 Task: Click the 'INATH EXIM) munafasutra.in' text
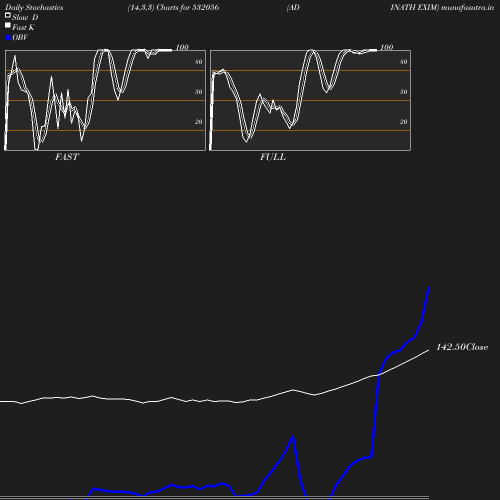click(x=442, y=7)
